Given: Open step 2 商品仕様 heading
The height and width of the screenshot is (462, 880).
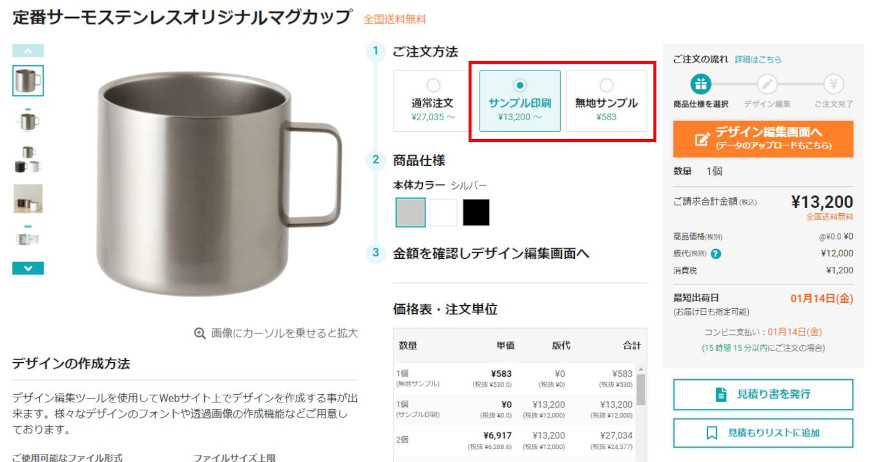Looking at the screenshot, I should click(419, 161).
